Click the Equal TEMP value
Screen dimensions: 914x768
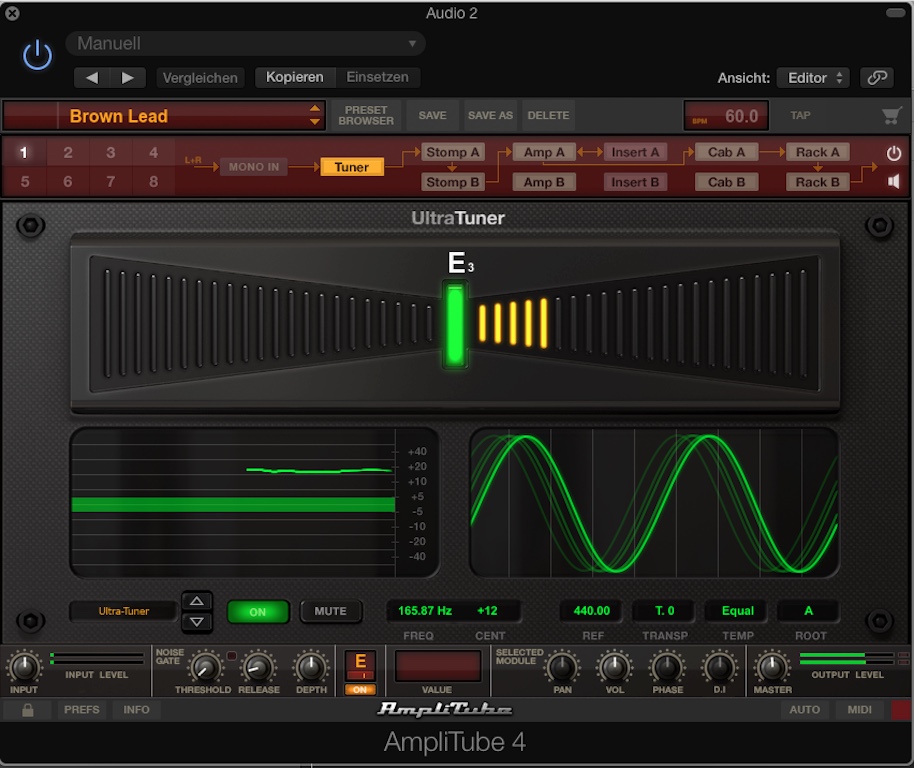pyautogui.click(x=737, y=611)
